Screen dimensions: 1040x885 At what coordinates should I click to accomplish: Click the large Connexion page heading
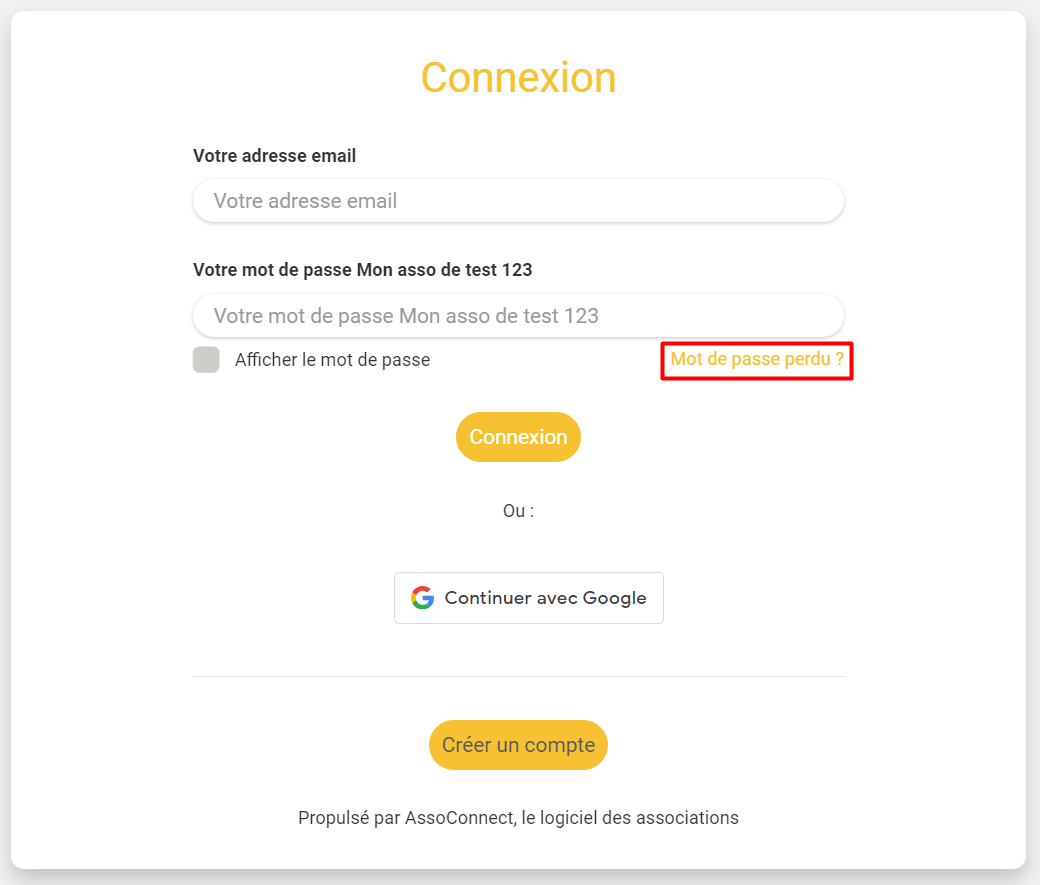[518, 78]
